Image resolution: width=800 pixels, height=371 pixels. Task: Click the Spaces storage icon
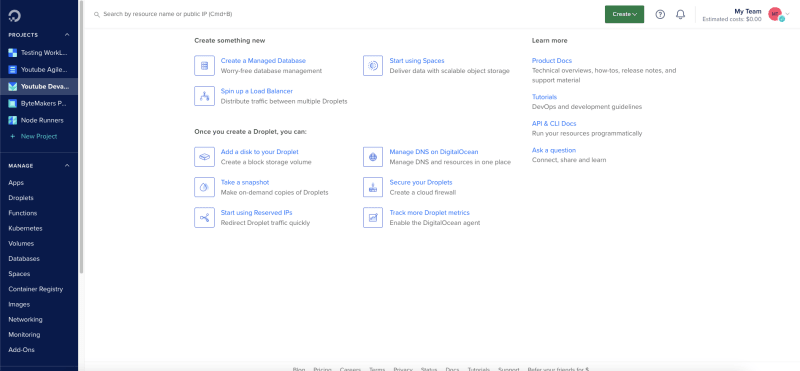click(373, 66)
